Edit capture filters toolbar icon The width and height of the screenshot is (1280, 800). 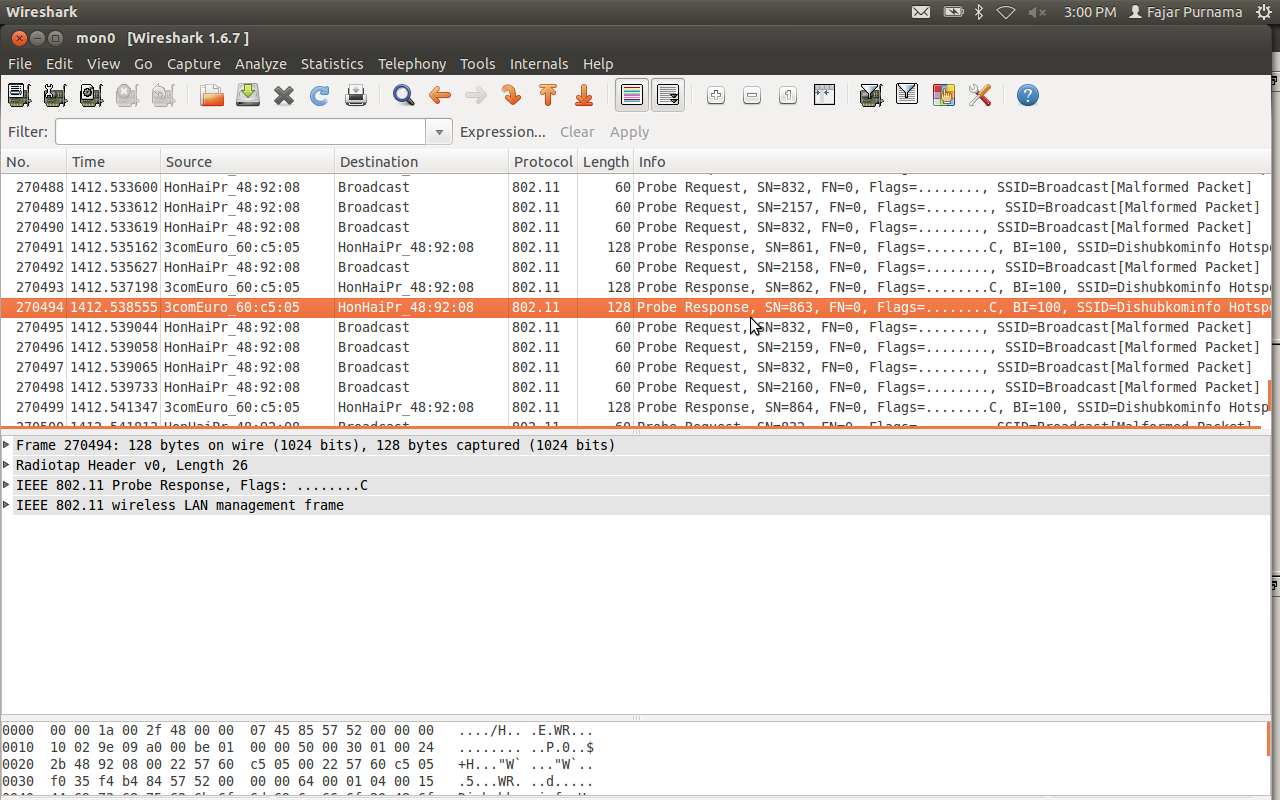[x=871, y=95]
